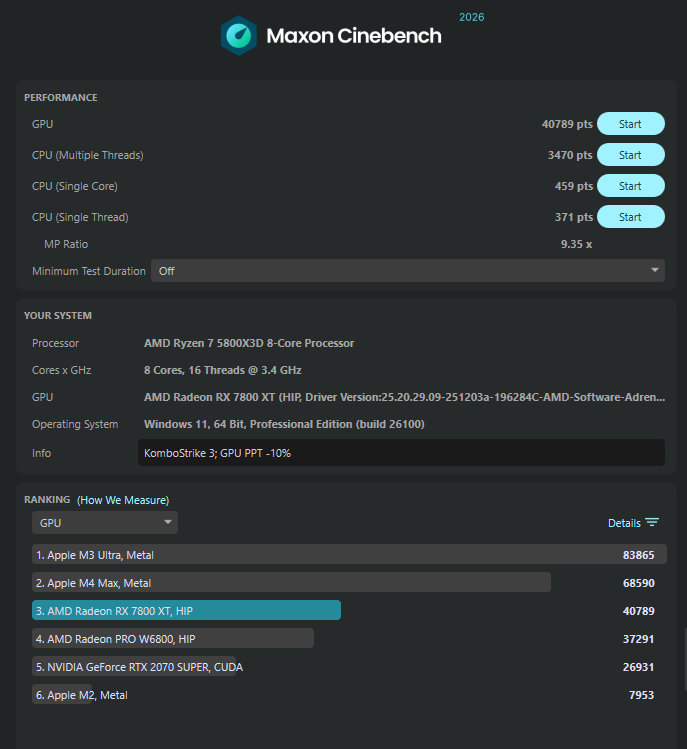Click the Cinebench logo icon
687x749 pixels.
[238, 36]
